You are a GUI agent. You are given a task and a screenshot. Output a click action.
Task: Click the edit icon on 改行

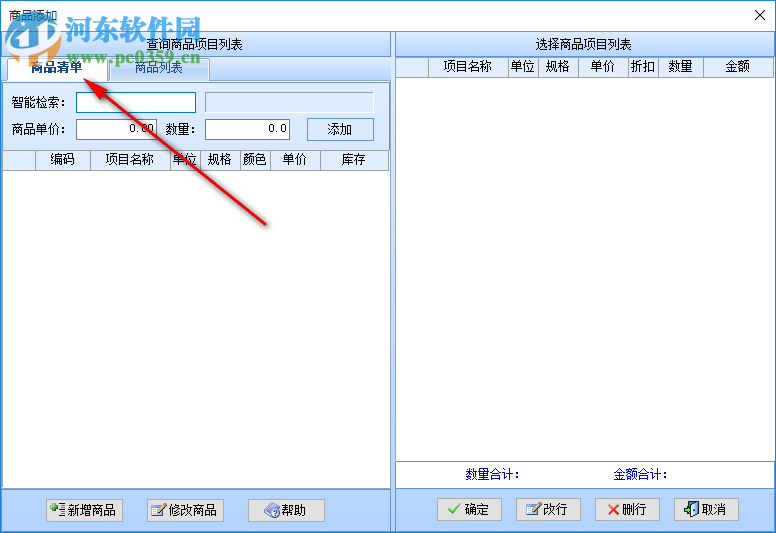(534, 509)
